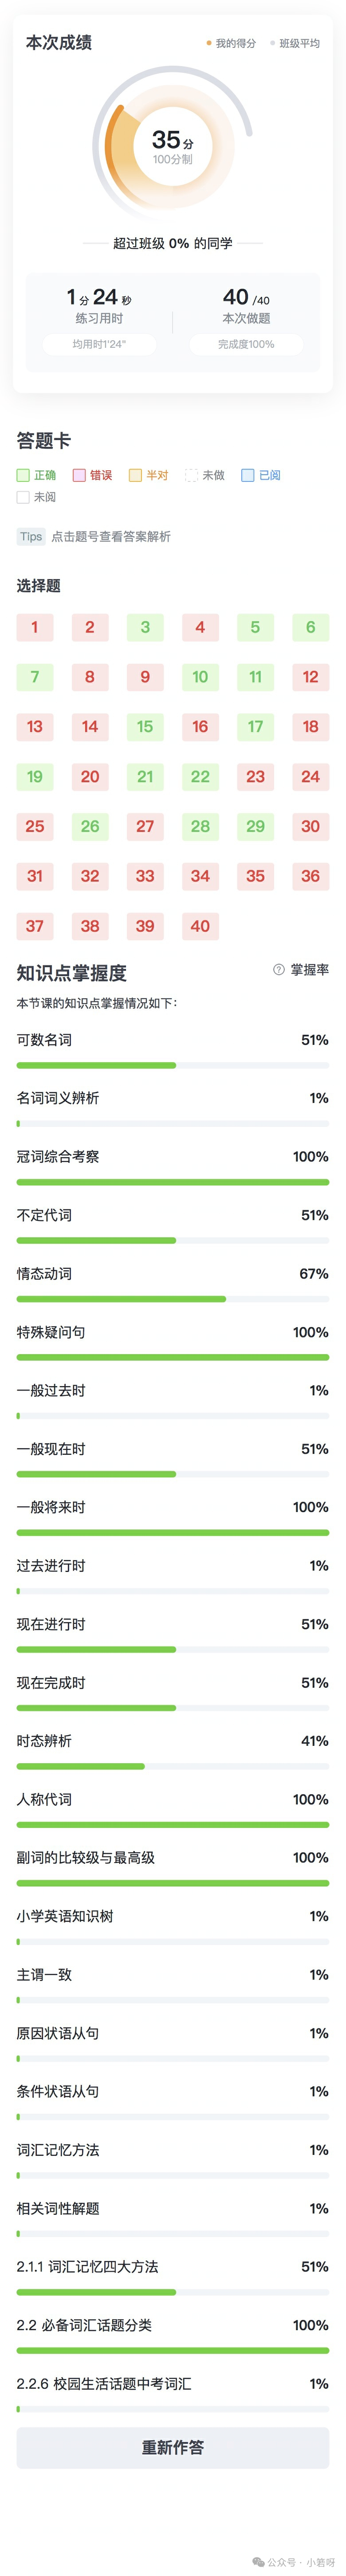Click the gray 未阅 legend box

pos(23,497)
